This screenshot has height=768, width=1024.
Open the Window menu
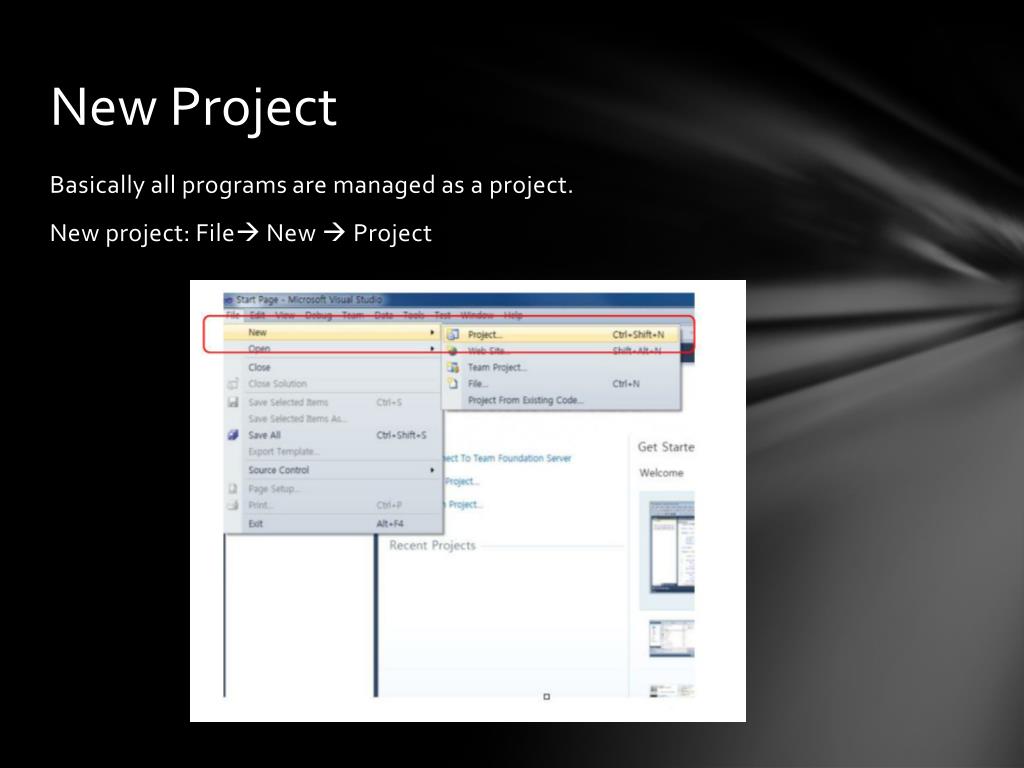point(477,315)
